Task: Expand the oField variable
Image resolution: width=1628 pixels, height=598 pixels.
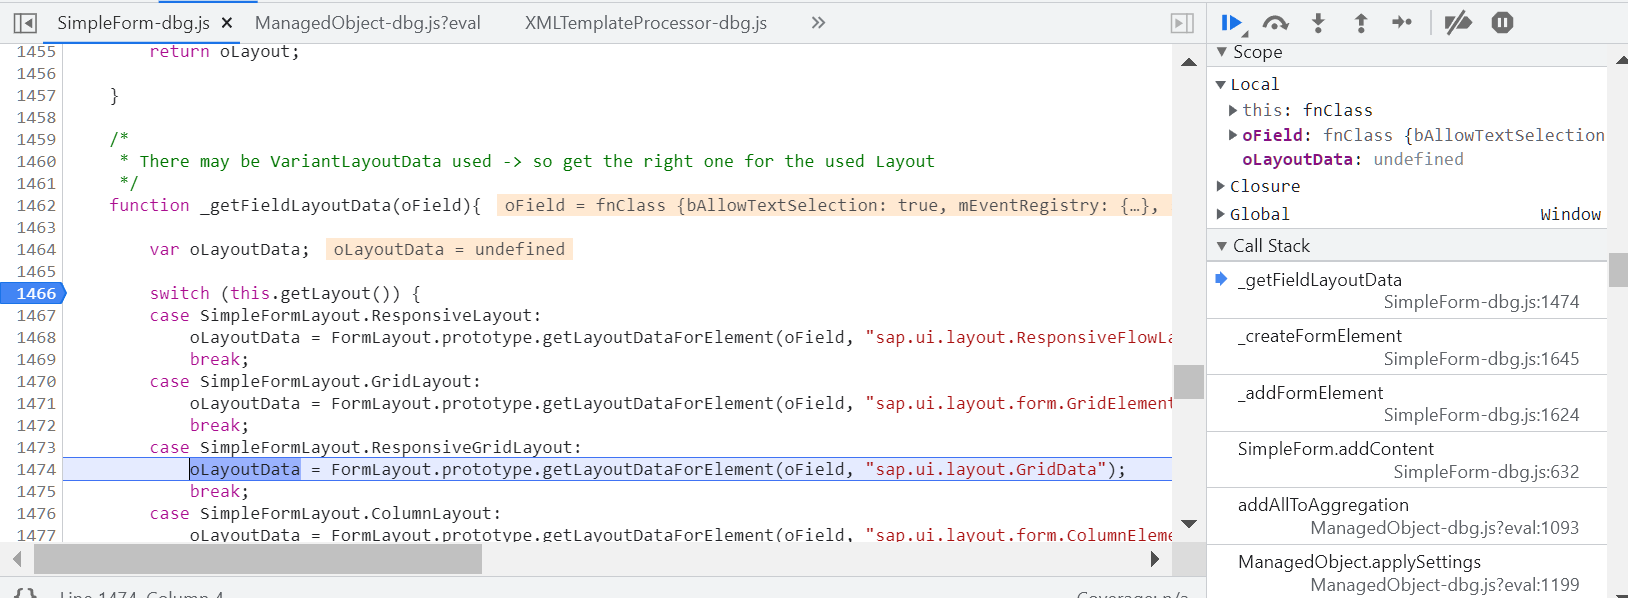Action: click(1233, 135)
